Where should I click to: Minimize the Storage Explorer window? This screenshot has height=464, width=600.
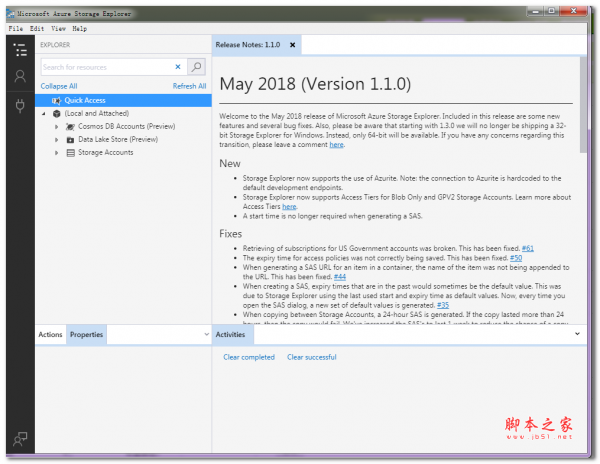[x=535, y=11]
